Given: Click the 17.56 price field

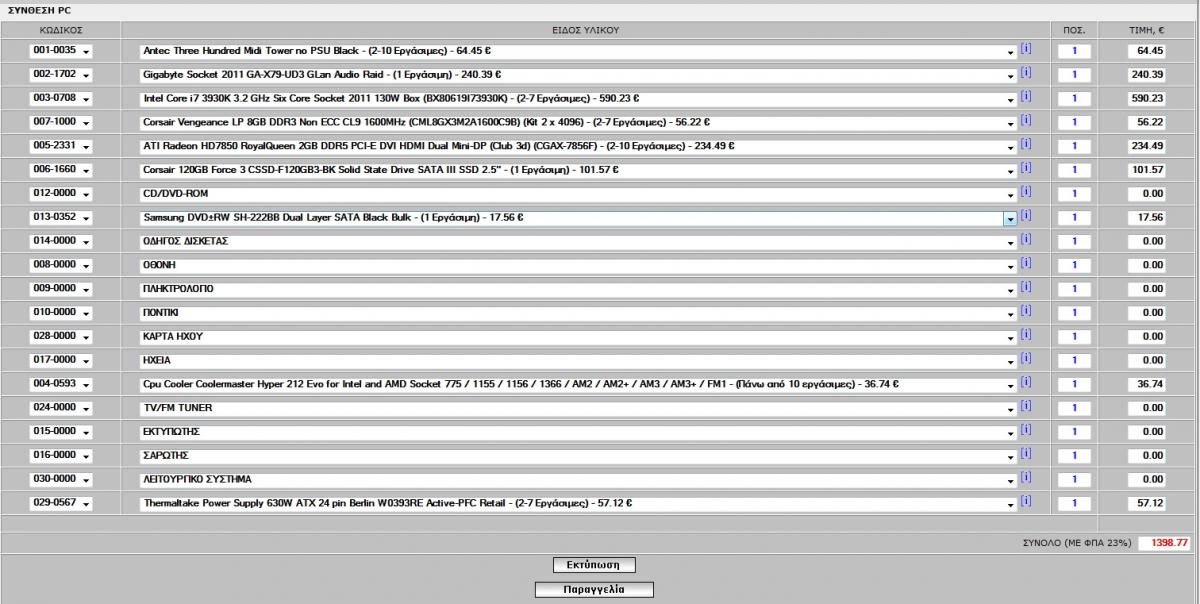Looking at the screenshot, I should point(1146,217).
